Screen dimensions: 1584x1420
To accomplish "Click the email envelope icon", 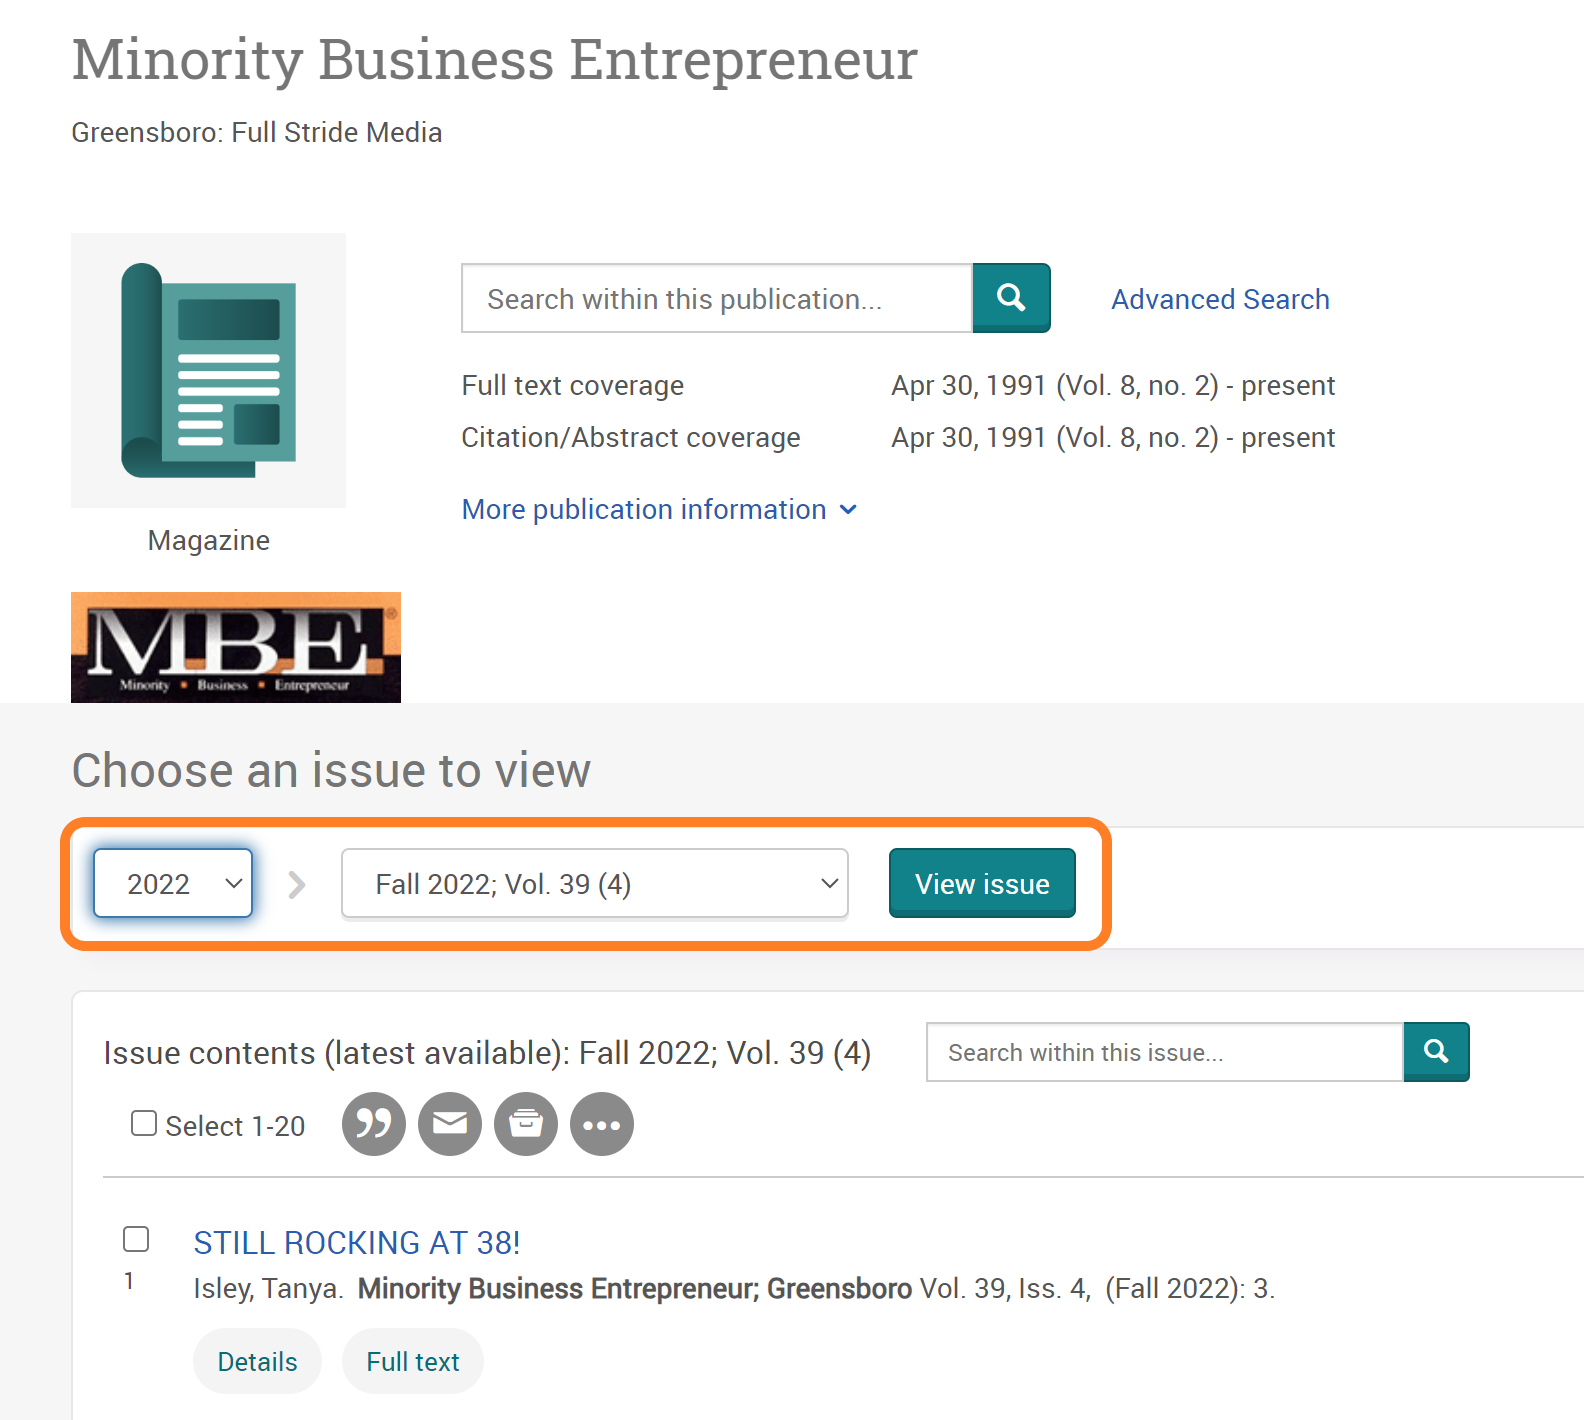I will coord(449,1124).
